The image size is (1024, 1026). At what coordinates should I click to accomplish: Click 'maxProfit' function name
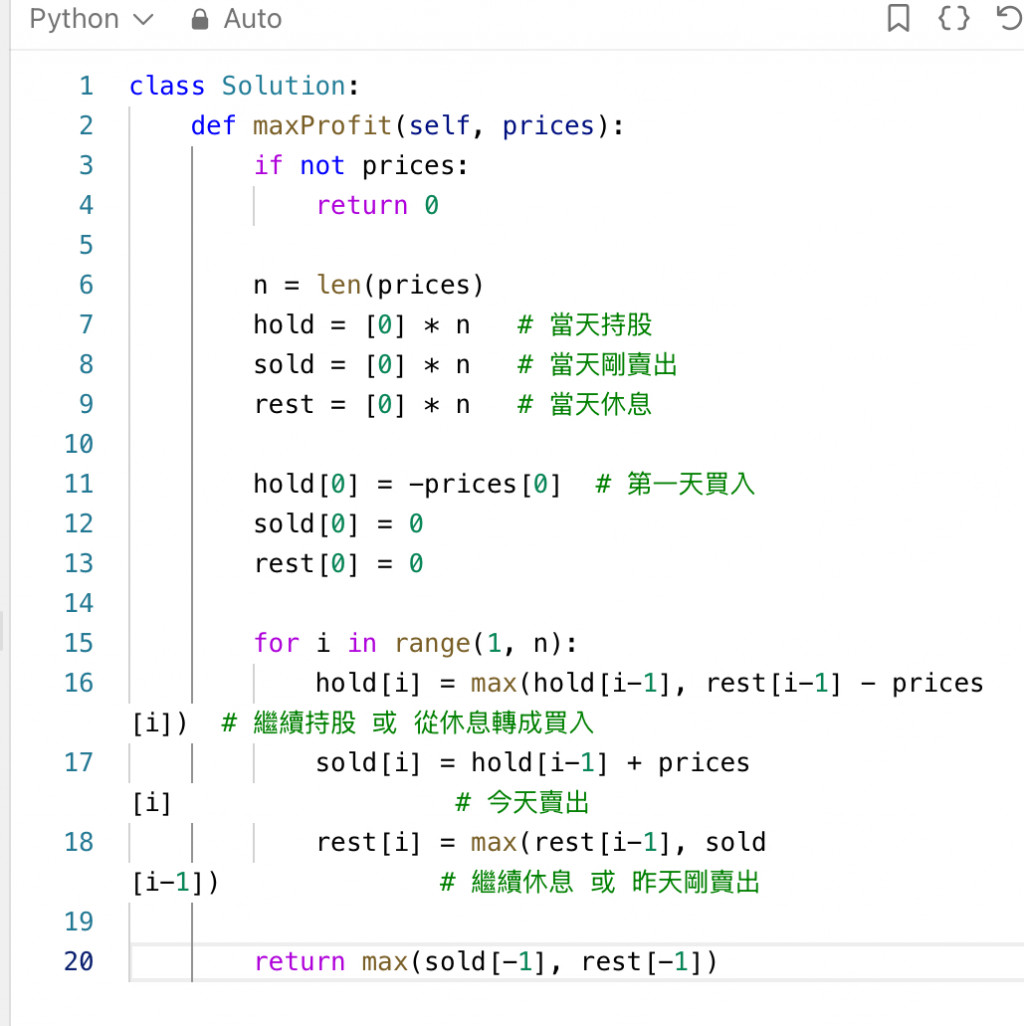point(322,126)
